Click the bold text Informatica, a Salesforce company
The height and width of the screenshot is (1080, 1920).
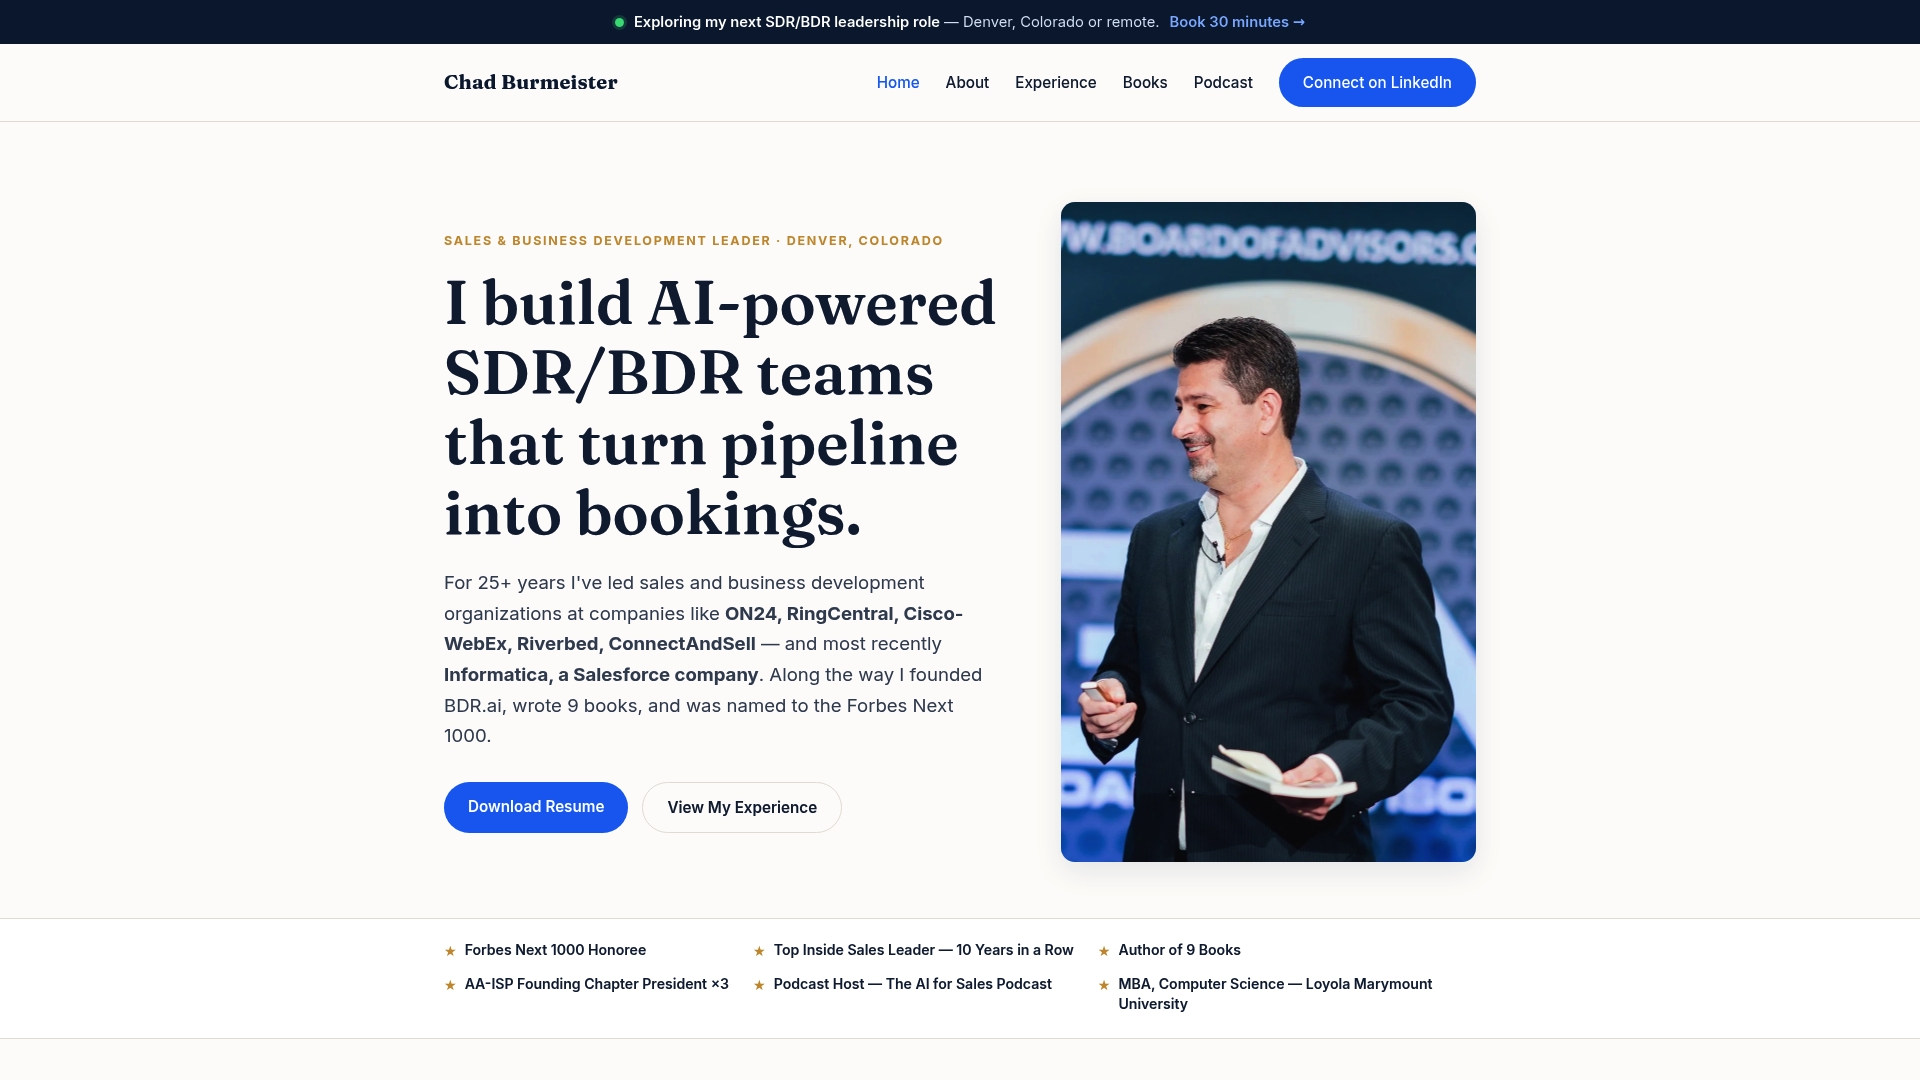pos(601,675)
